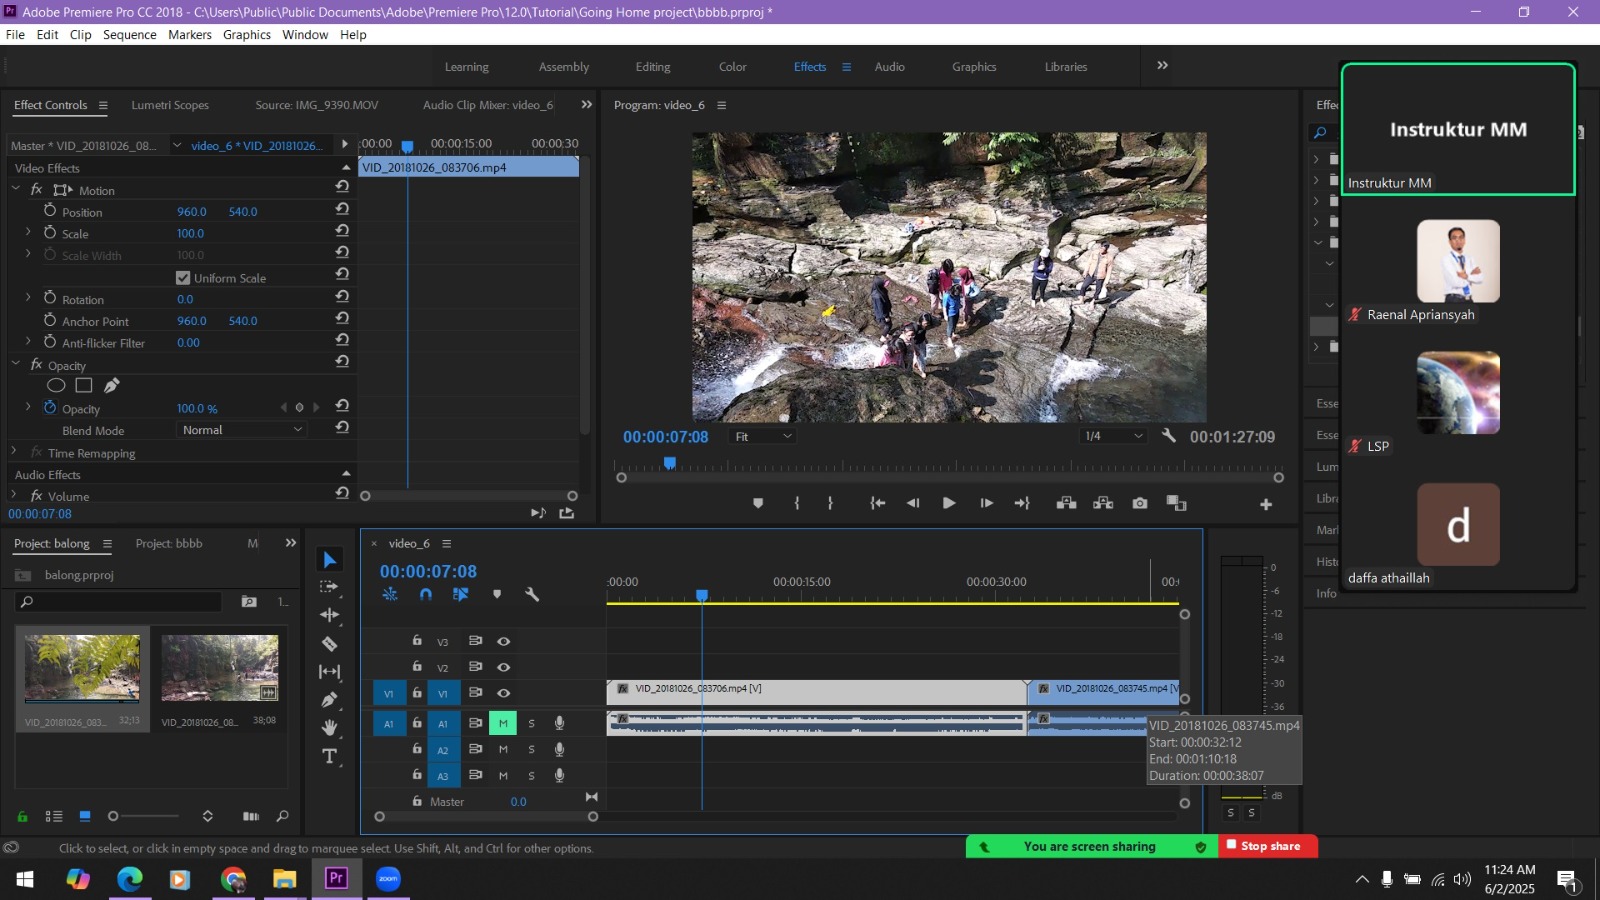Screen dimensions: 1600x900
Task: Select the Pen tool in the tools panel
Action: tap(329, 700)
